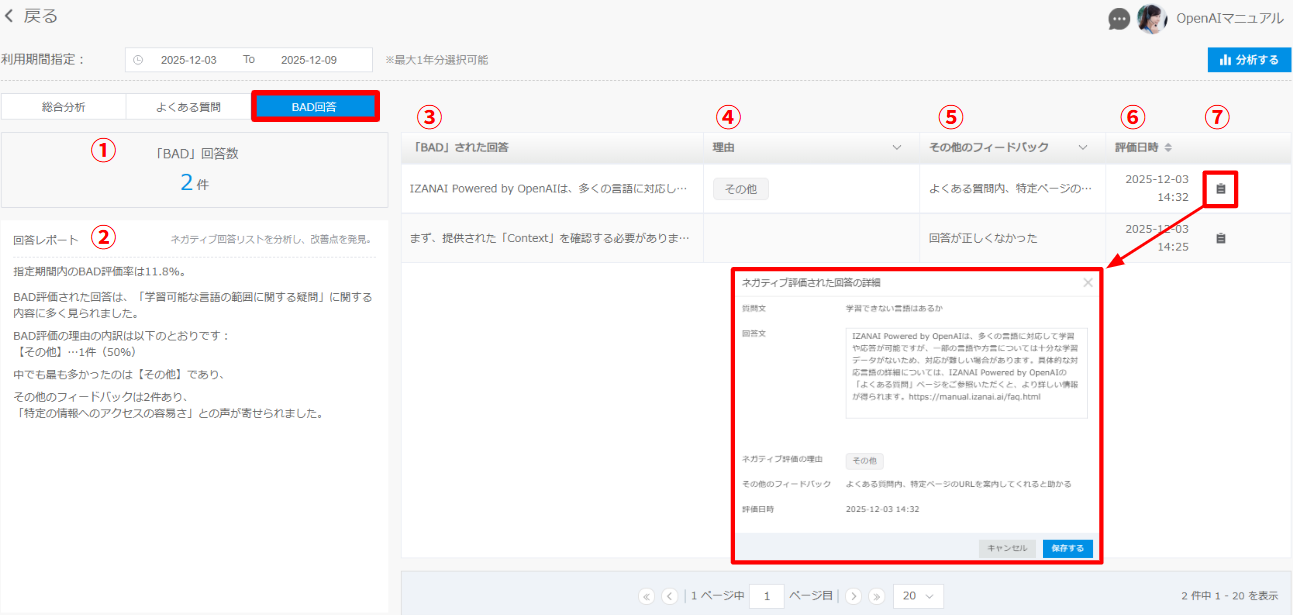1293x615 pixels.
Task: Click キャンセル in the details dialog
Action: tap(1007, 548)
